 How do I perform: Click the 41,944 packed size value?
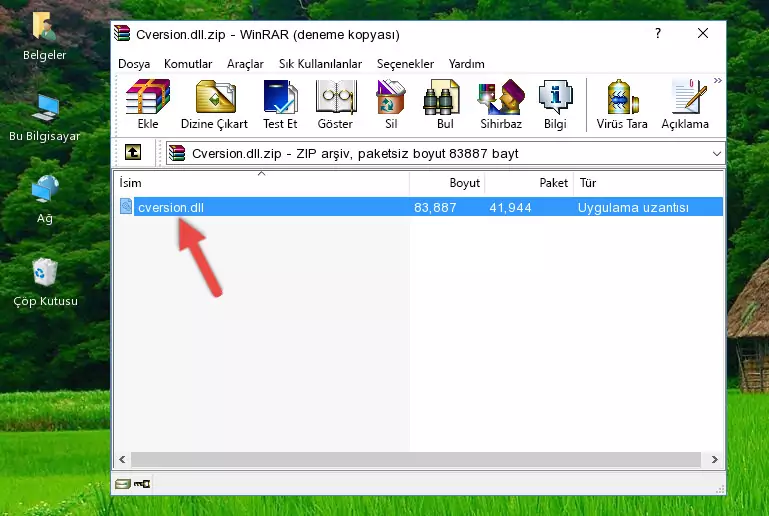[510, 207]
